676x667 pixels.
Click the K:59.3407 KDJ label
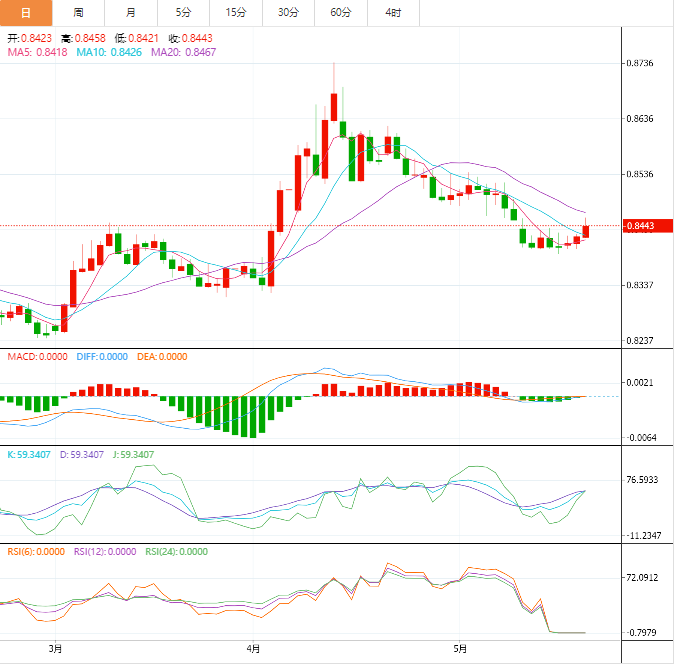coord(29,455)
